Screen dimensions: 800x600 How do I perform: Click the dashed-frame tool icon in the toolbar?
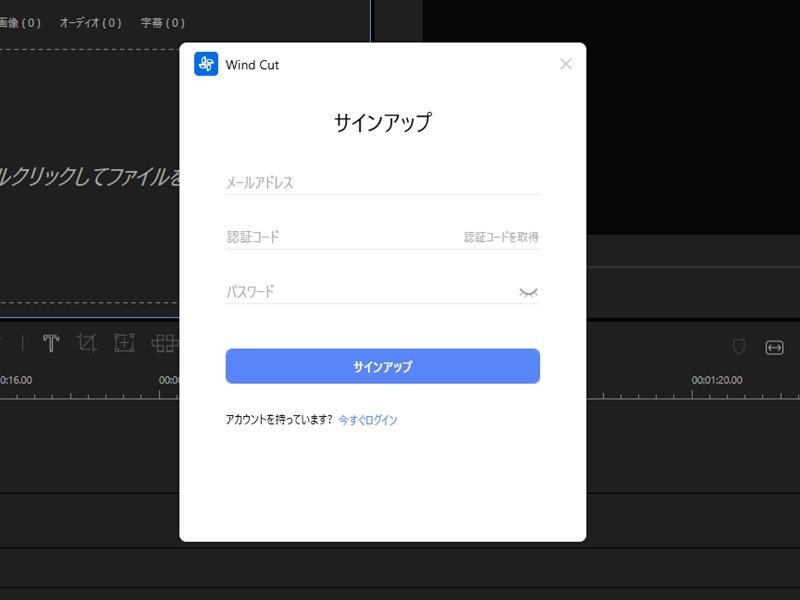pos(124,343)
